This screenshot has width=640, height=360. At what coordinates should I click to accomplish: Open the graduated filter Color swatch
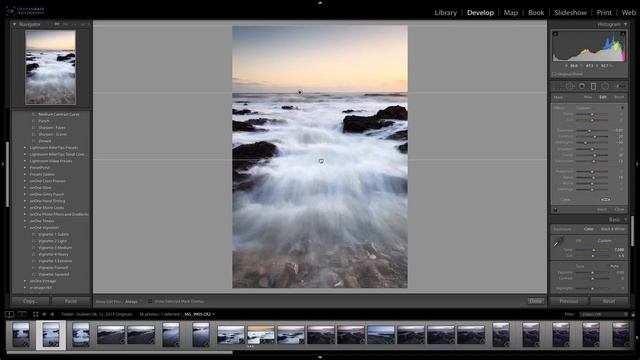(x=606, y=200)
